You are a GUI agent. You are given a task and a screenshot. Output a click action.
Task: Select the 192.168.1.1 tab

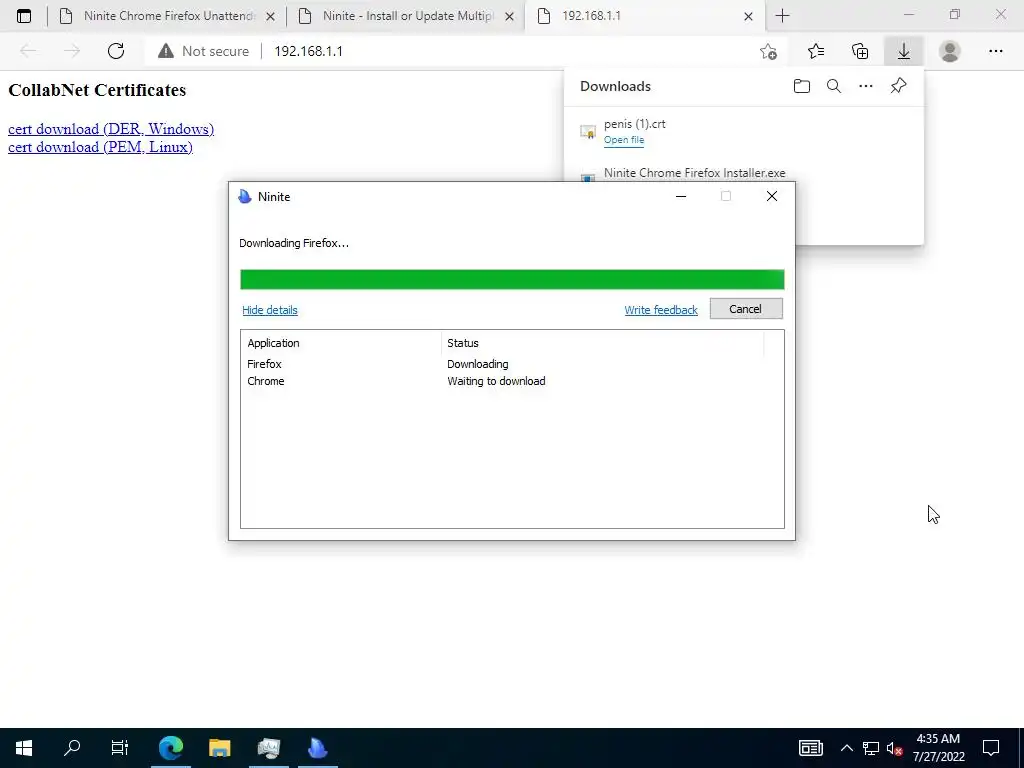(x=645, y=16)
